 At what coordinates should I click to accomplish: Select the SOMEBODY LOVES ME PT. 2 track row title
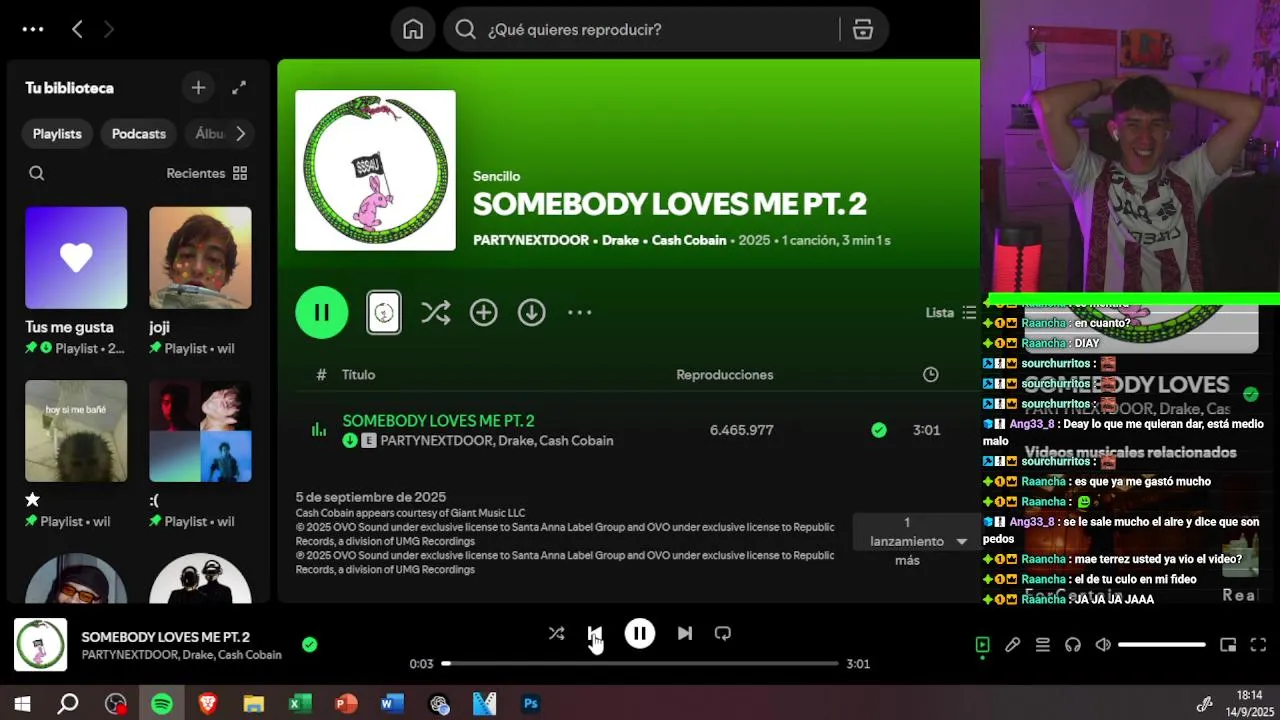(x=438, y=421)
